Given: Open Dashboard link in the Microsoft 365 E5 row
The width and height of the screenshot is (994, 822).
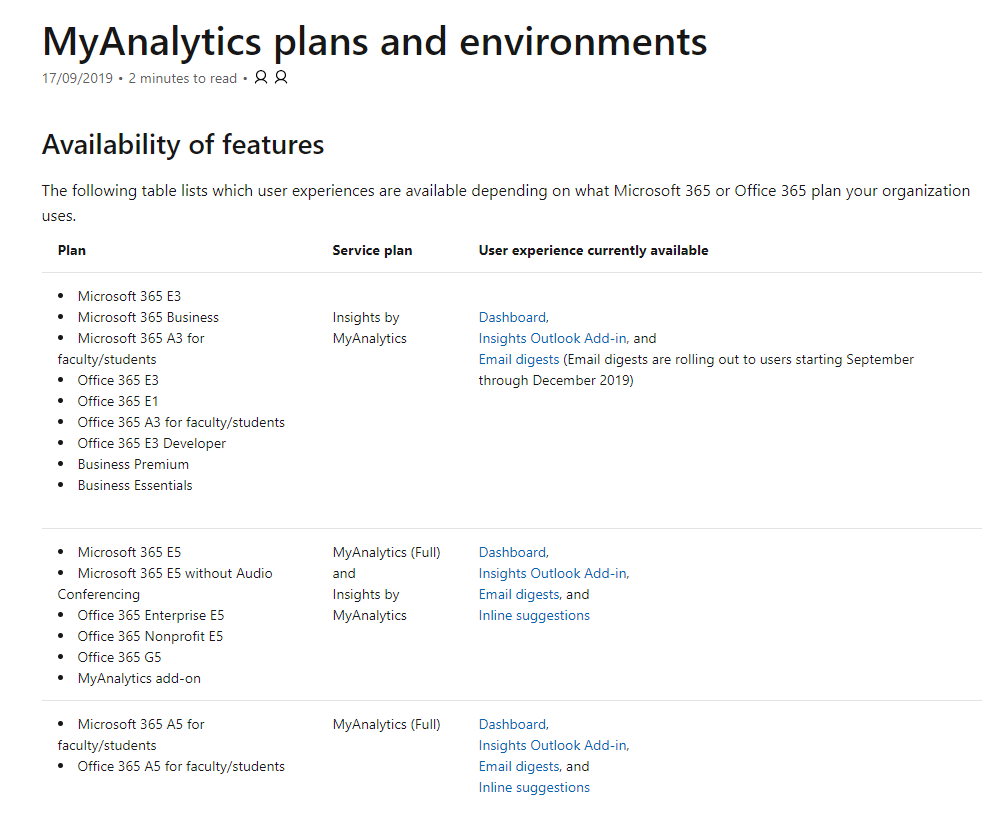Looking at the screenshot, I should 512,552.
